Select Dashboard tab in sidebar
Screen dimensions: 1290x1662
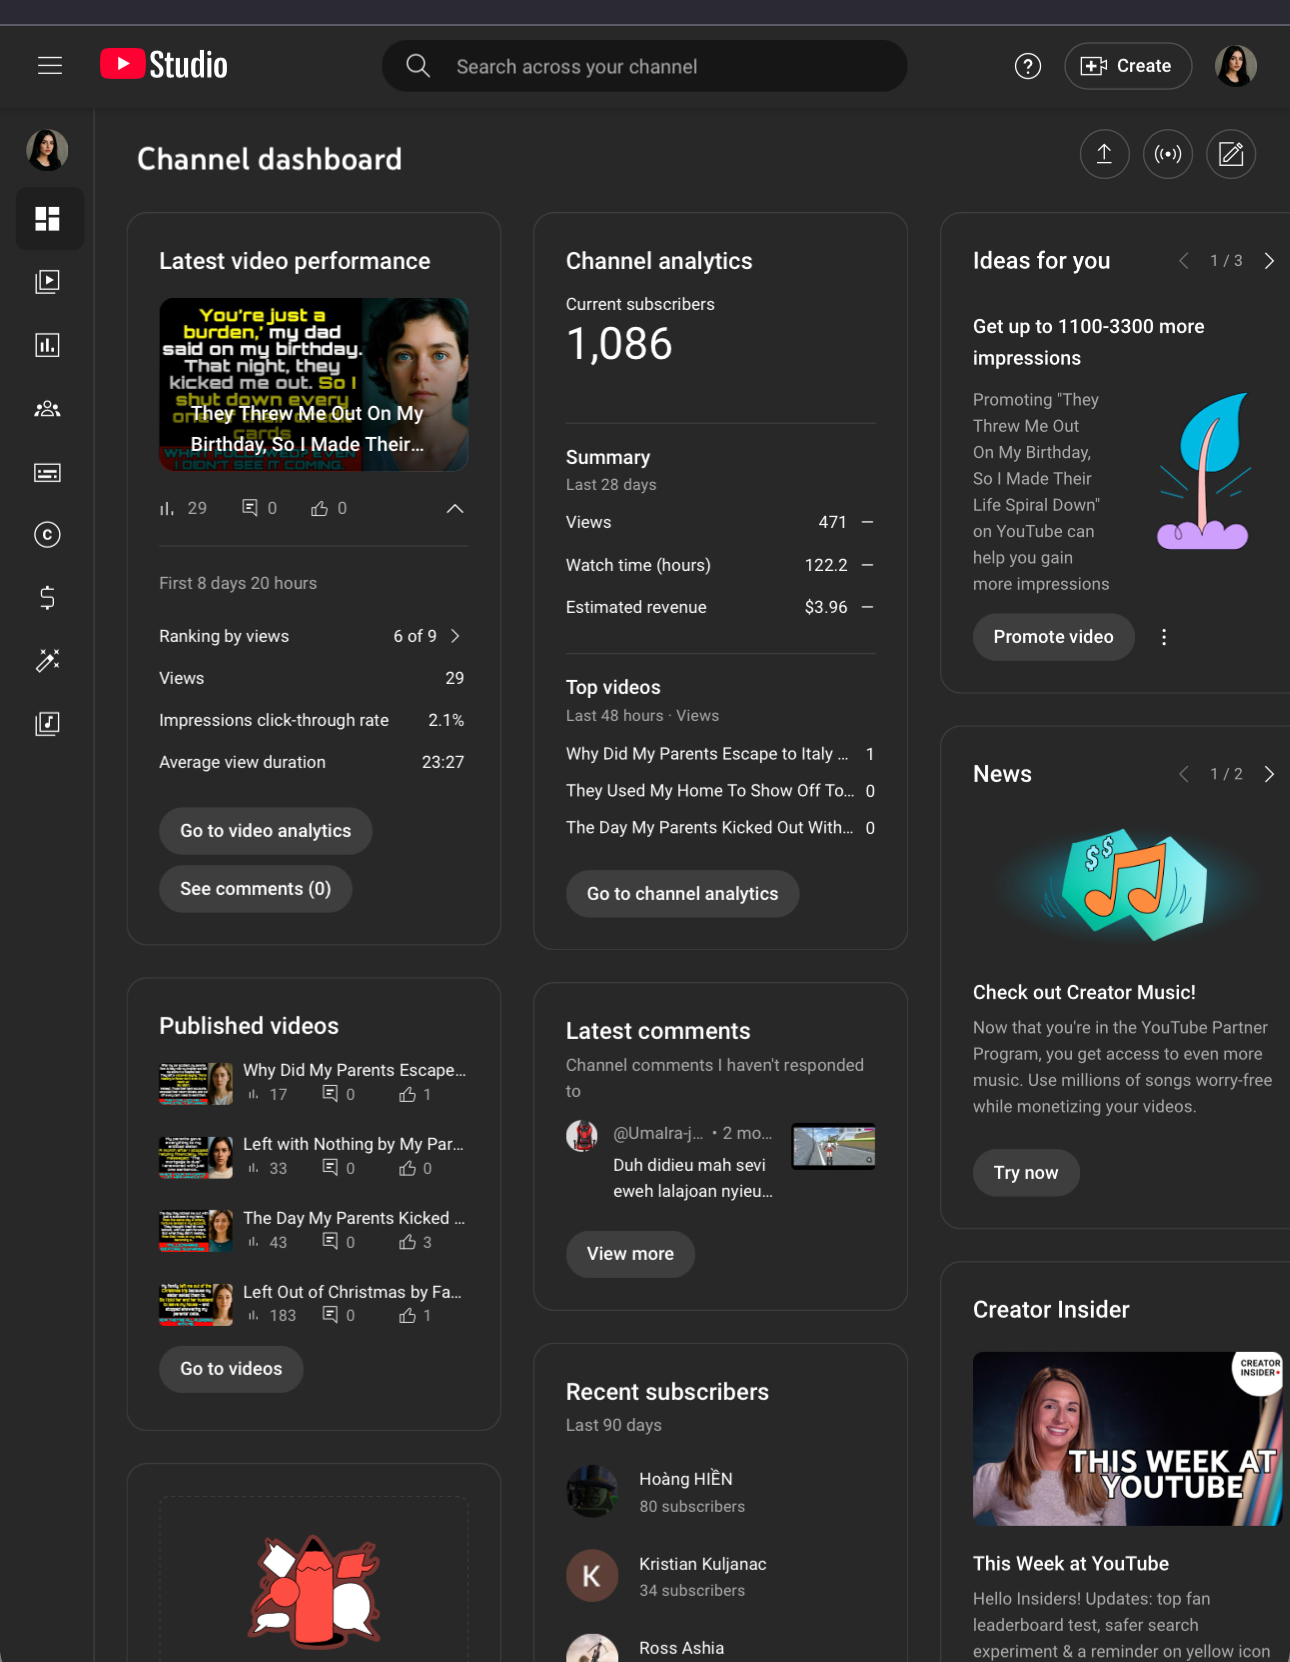pos(48,219)
